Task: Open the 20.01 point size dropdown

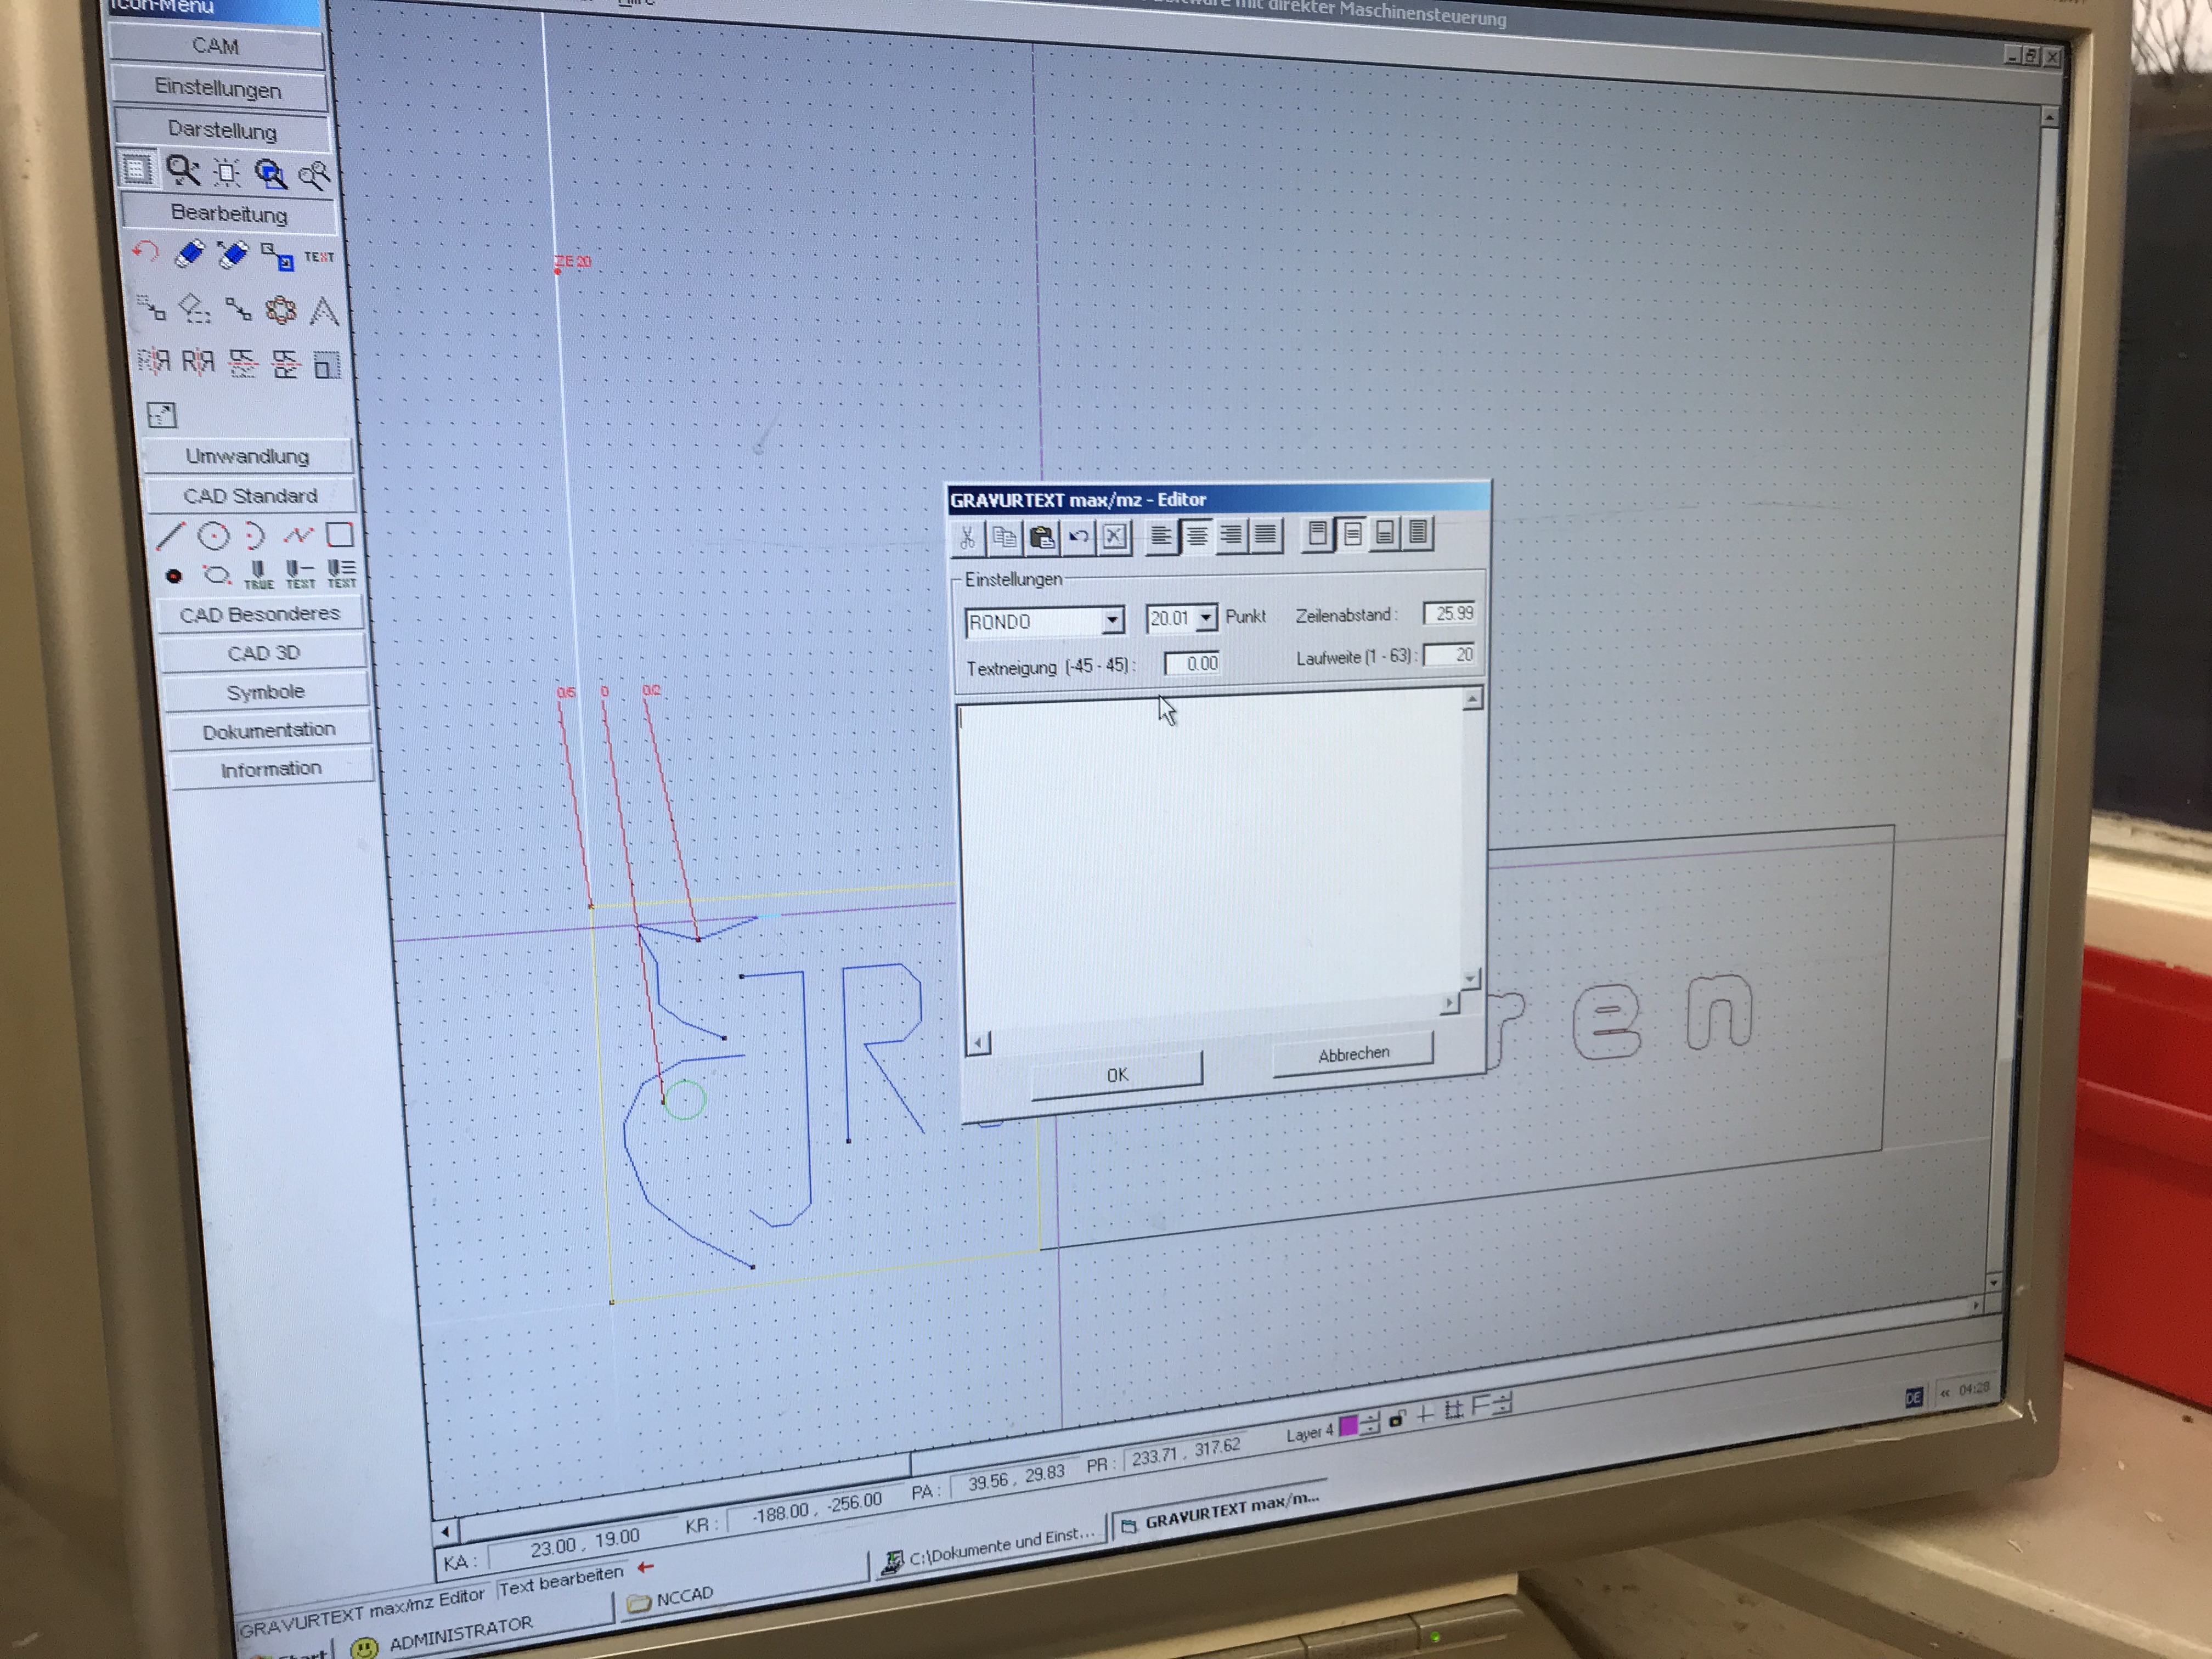Action: pyautogui.click(x=1206, y=618)
